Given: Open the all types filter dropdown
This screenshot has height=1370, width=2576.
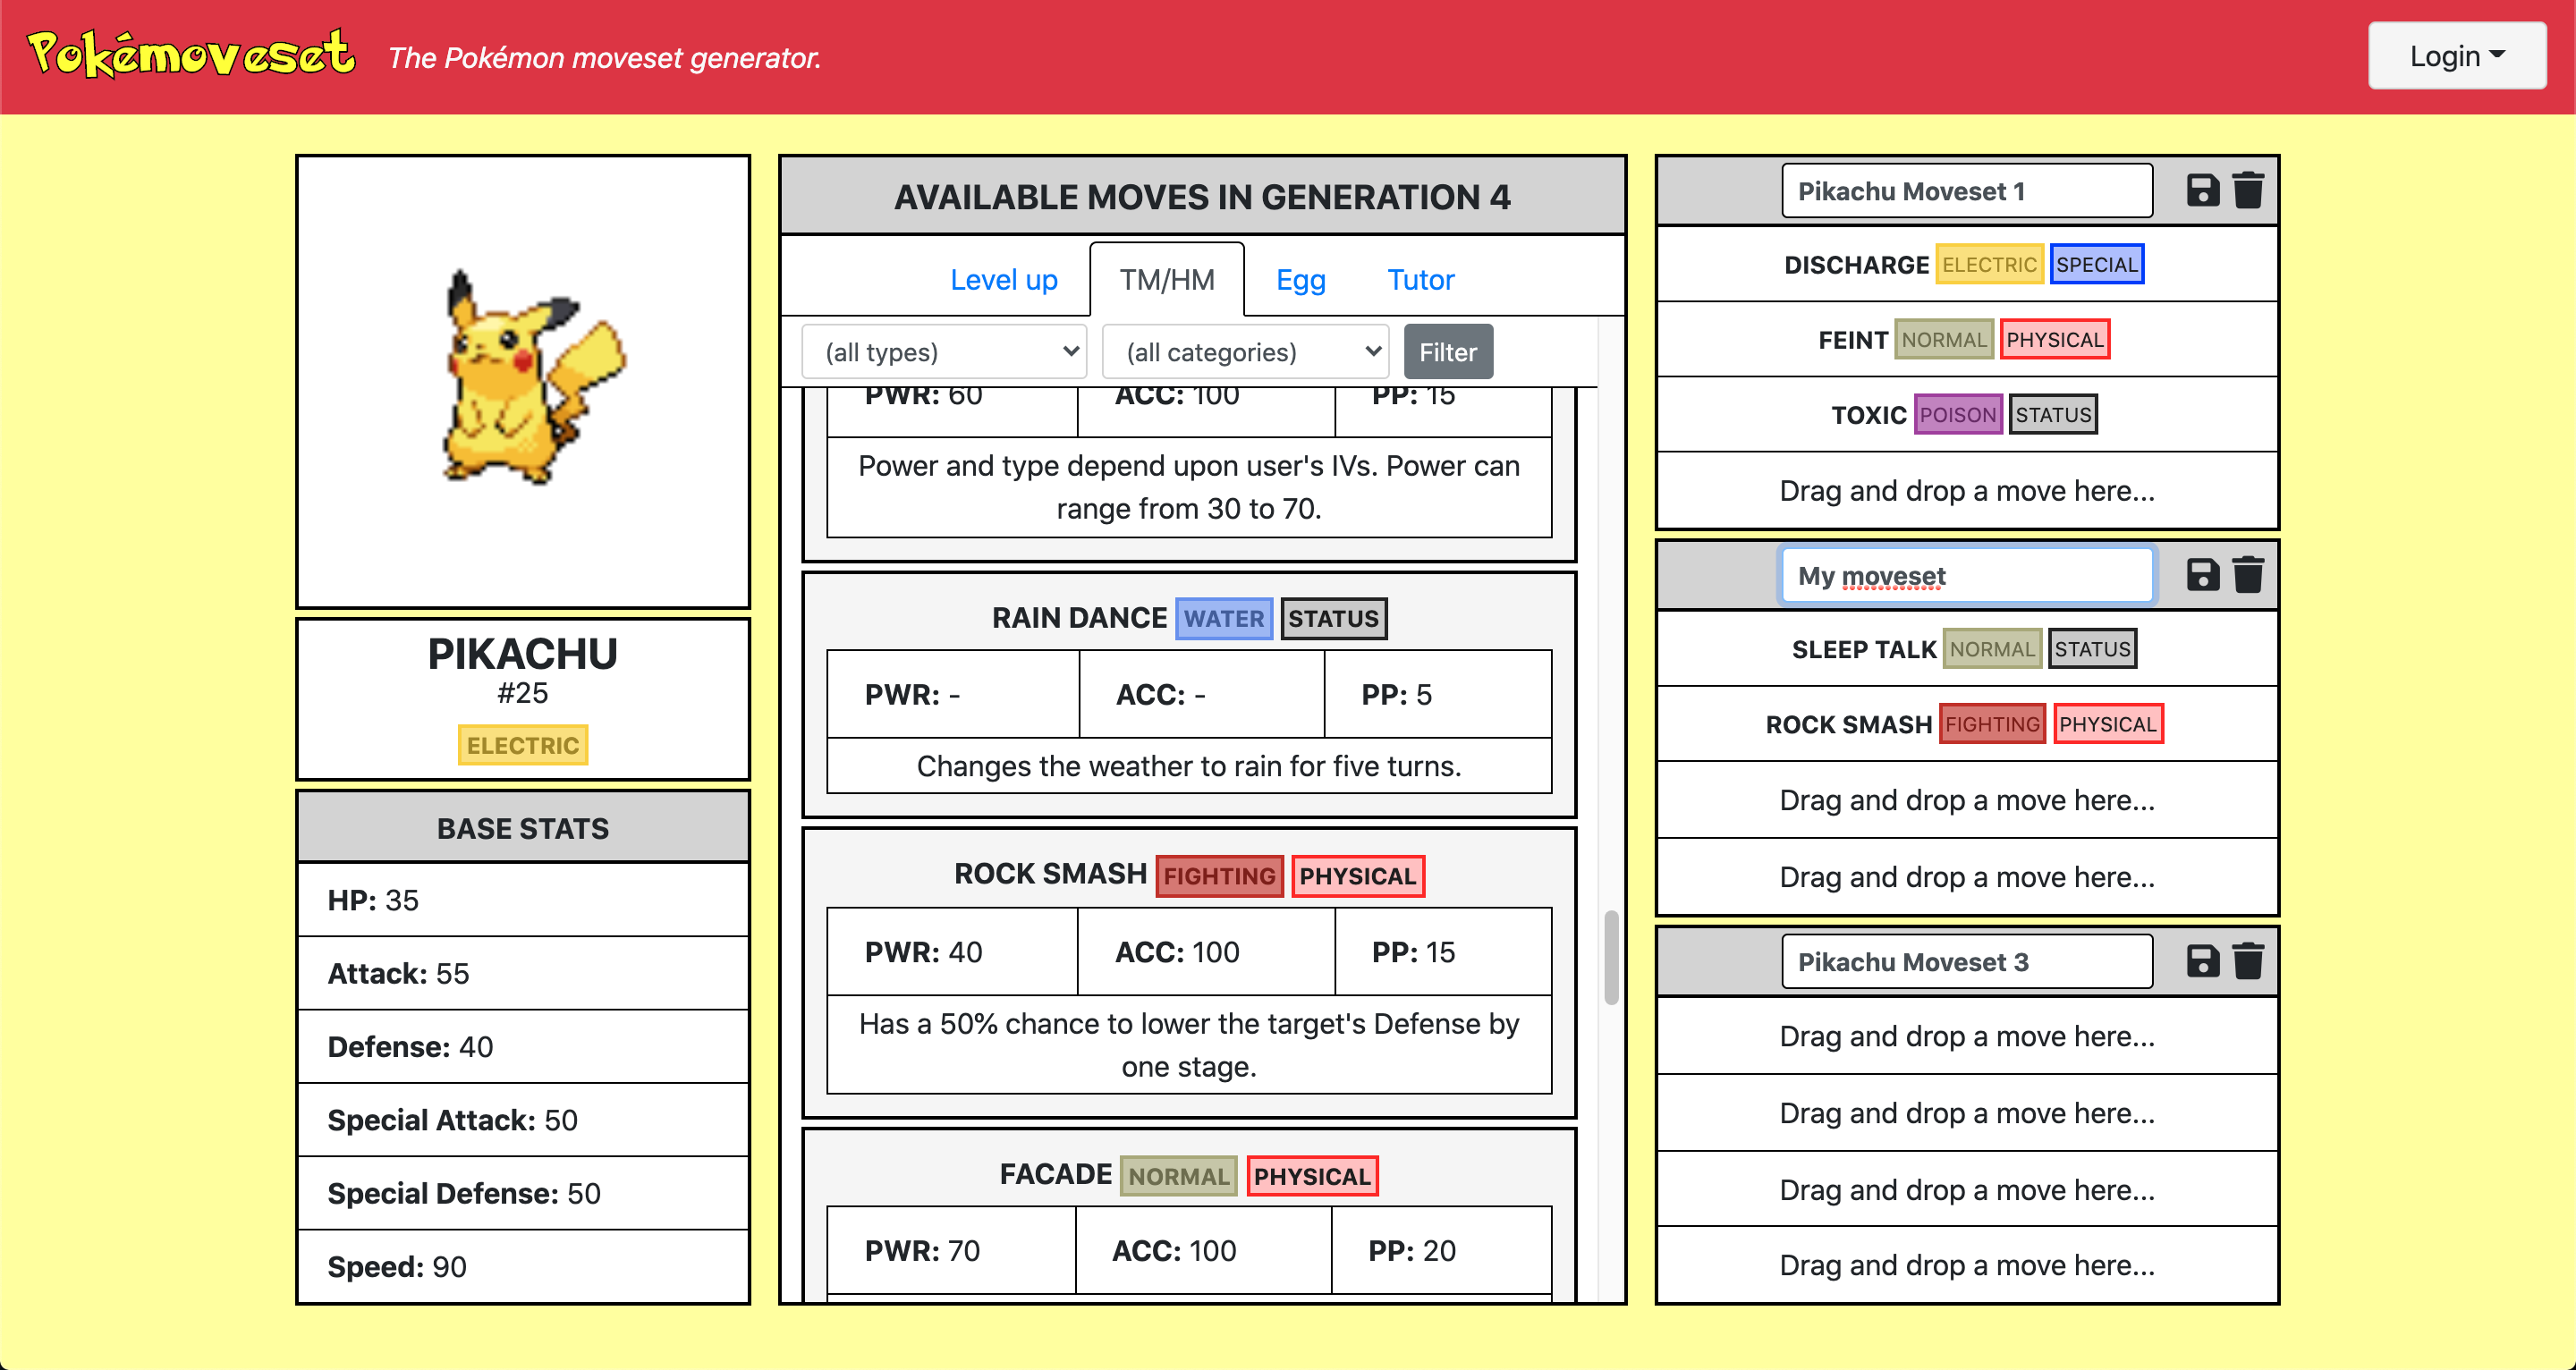Looking at the screenshot, I should 944,352.
